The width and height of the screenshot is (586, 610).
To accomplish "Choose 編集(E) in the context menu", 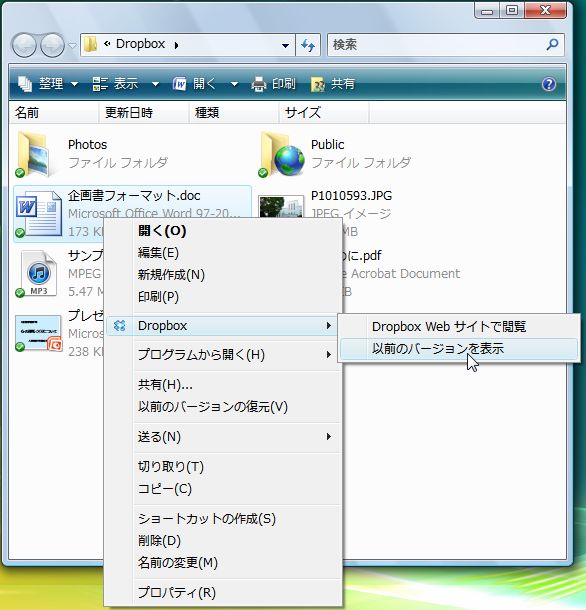I will tap(224, 253).
